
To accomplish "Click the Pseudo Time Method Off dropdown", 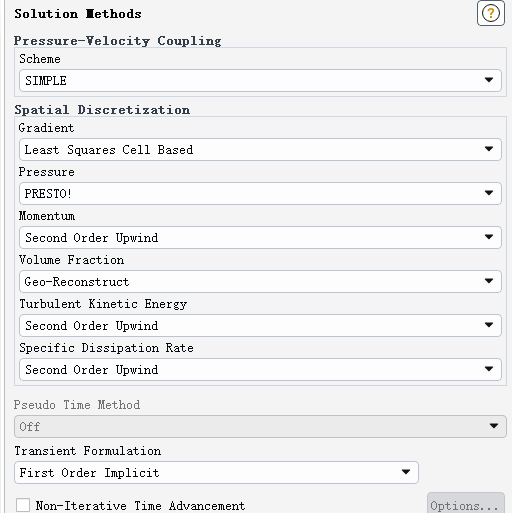I will 260,426.
